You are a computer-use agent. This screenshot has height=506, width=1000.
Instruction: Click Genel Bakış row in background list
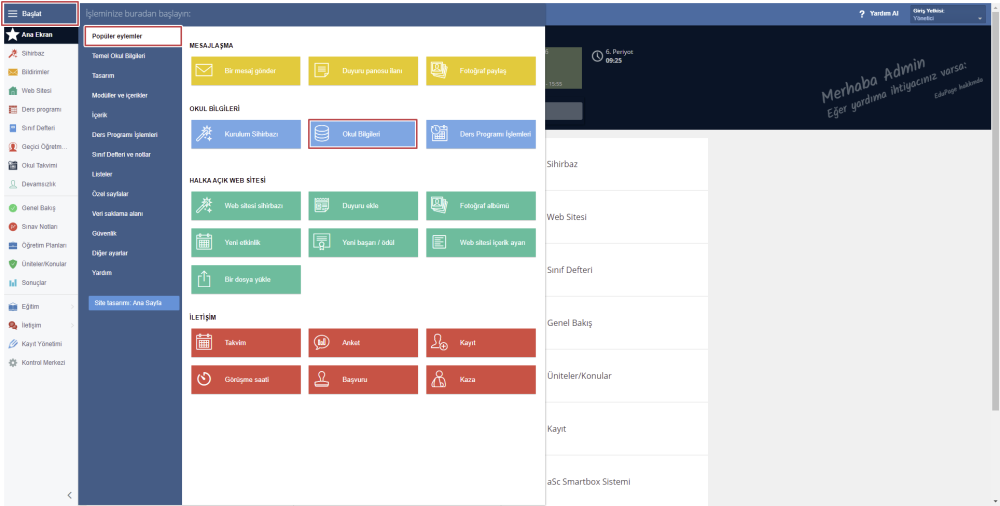point(627,323)
